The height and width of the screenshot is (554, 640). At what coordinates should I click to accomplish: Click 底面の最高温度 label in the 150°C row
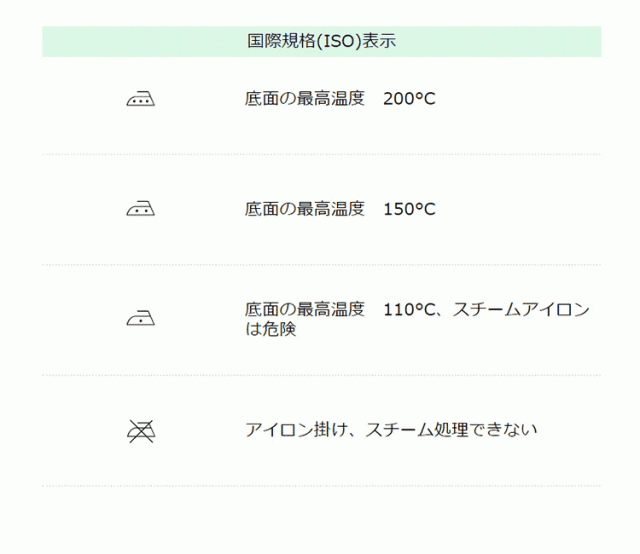tap(305, 209)
